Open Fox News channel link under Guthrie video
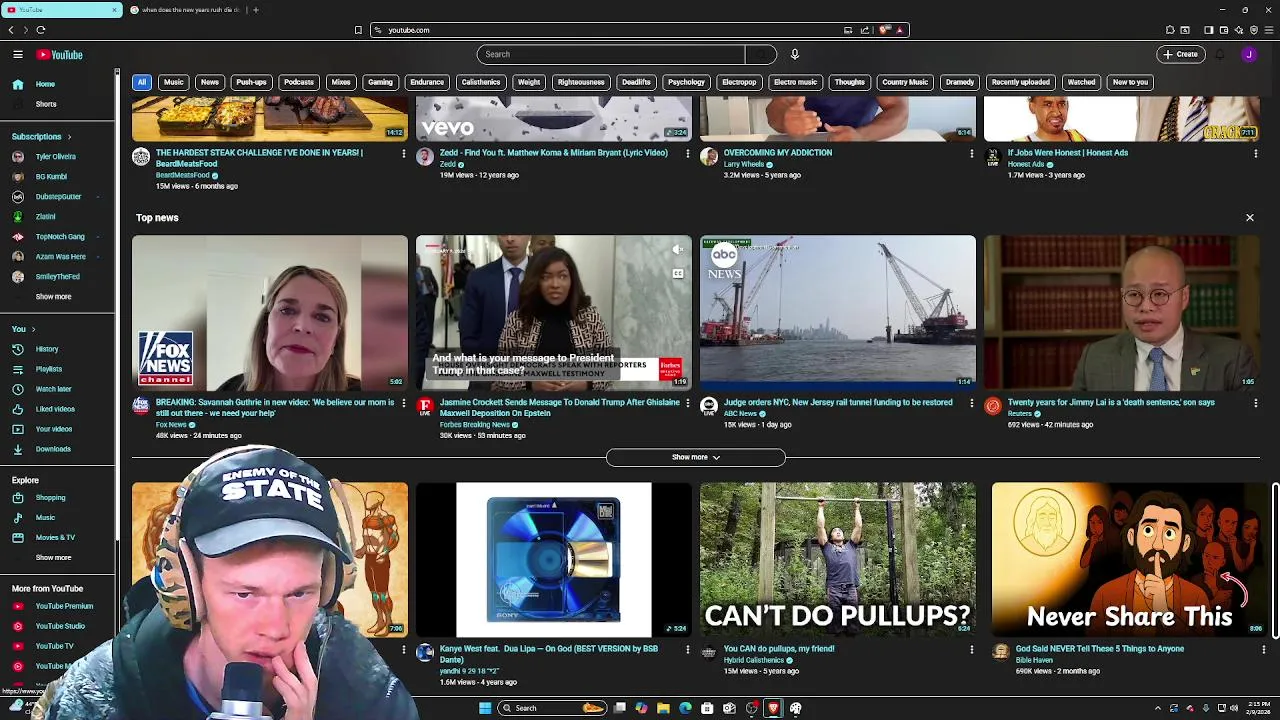Image resolution: width=1280 pixels, height=720 pixels. click(171, 425)
